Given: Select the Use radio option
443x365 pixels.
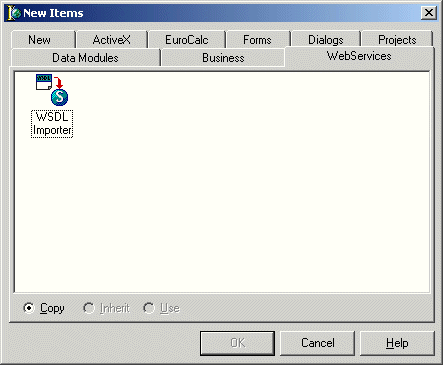Looking at the screenshot, I should click(x=162, y=308).
